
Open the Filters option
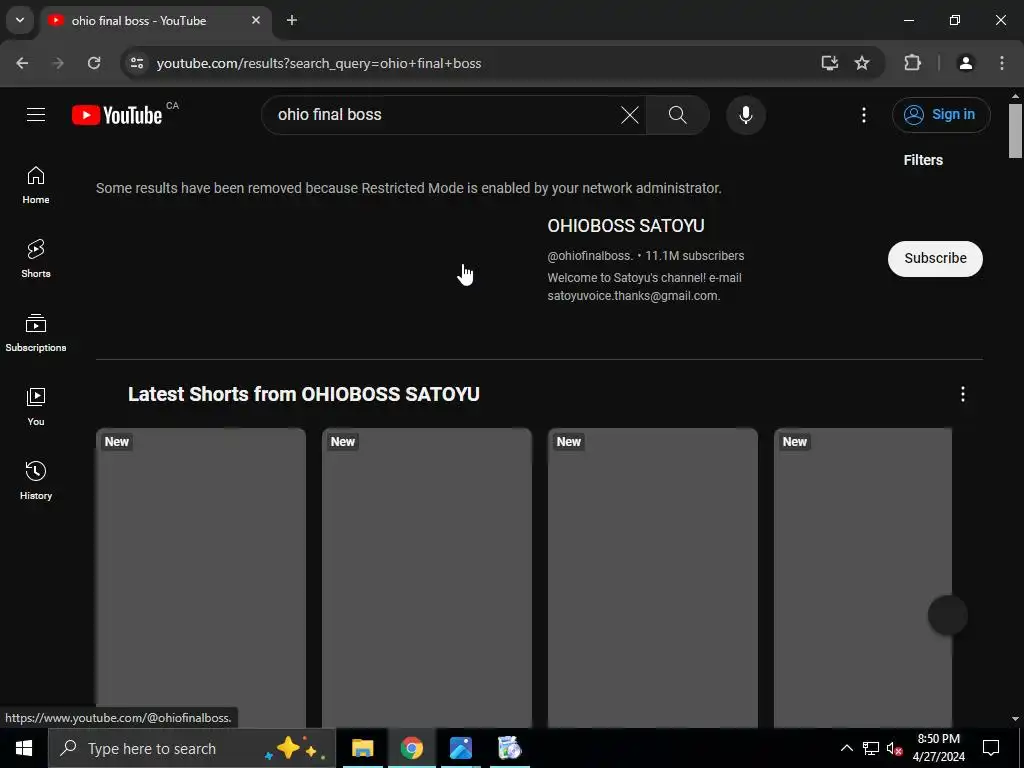click(x=923, y=160)
